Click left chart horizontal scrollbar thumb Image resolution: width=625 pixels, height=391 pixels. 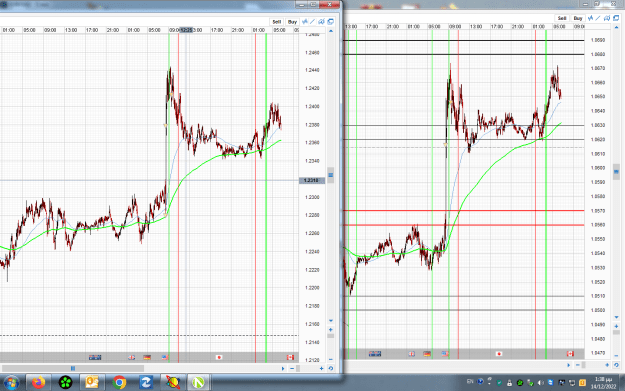[73, 369]
